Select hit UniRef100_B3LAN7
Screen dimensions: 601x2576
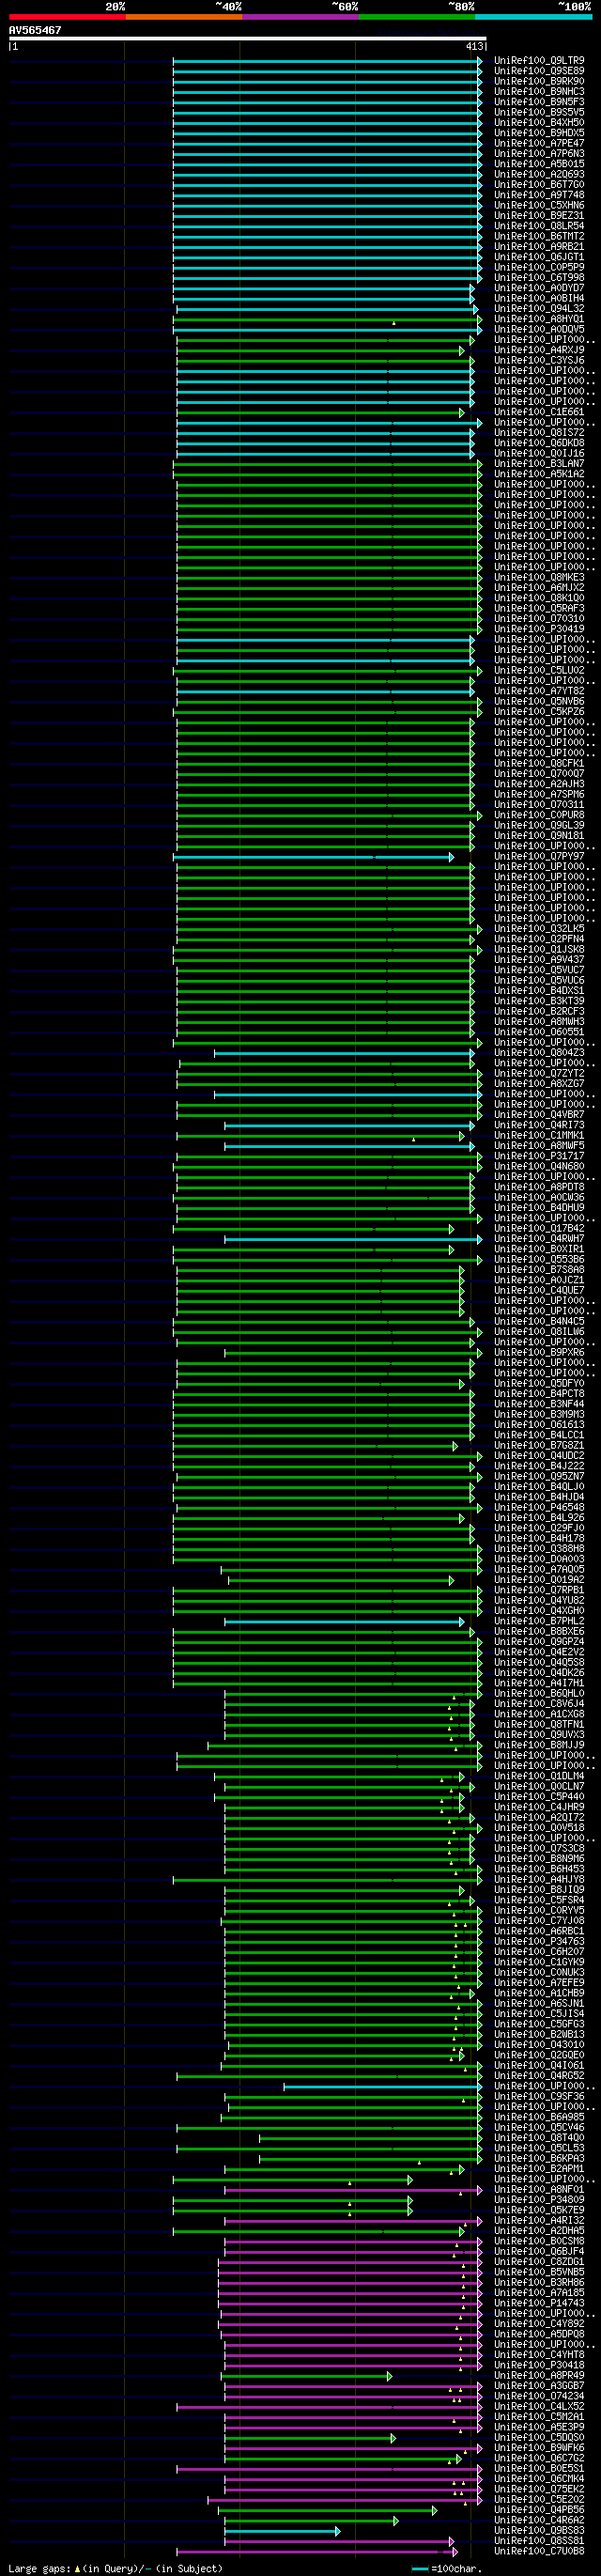(x=539, y=464)
